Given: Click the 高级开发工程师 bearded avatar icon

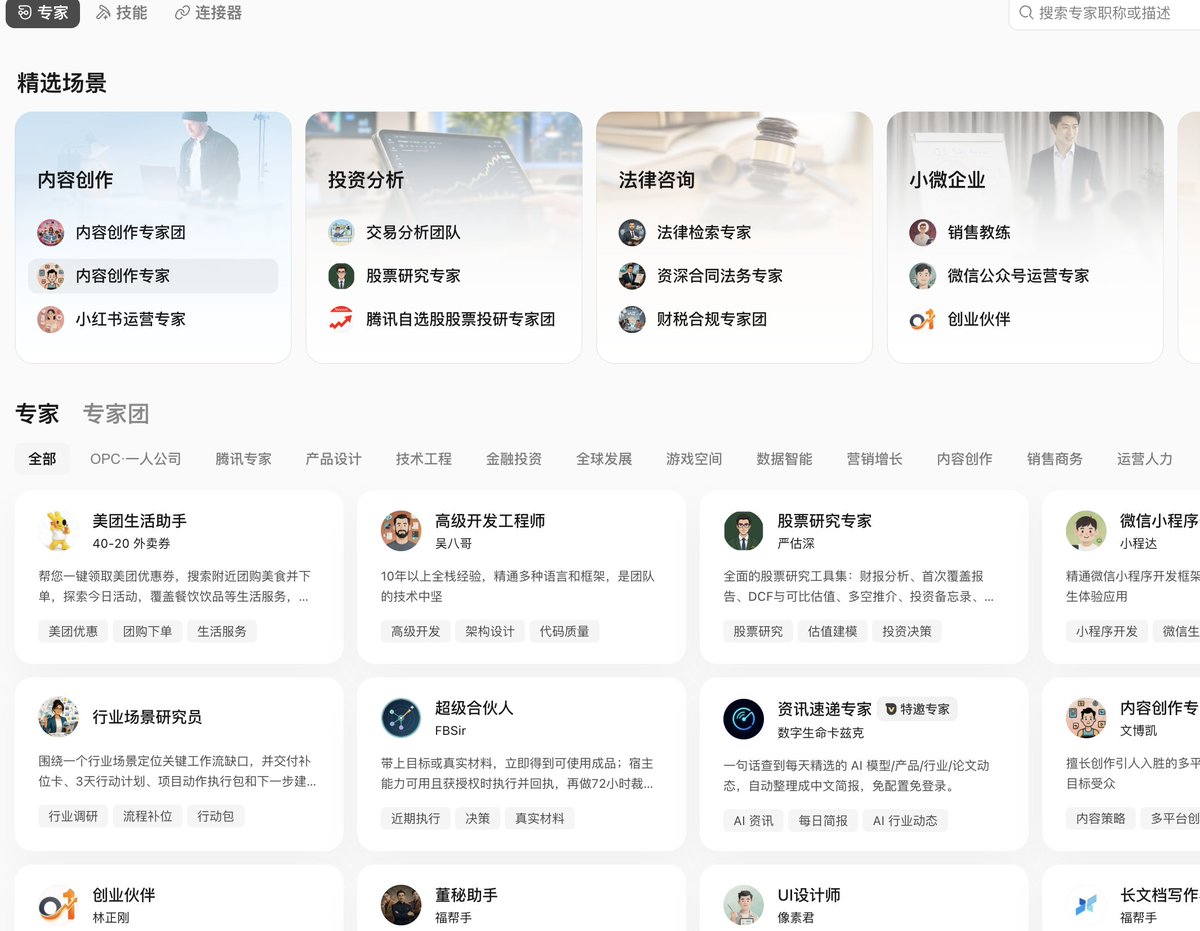Looking at the screenshot, I should click(401, 531).
